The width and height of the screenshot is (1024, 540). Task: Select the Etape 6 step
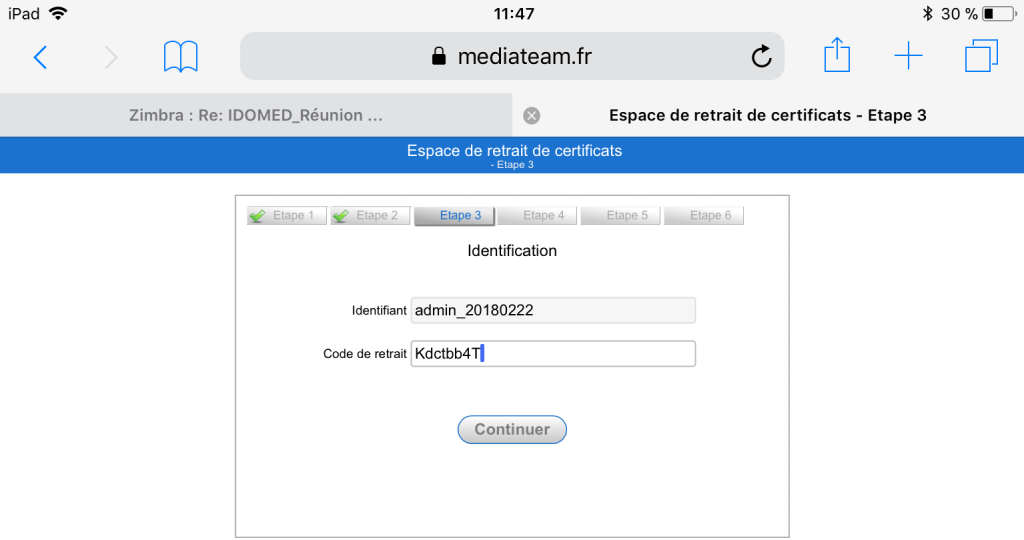[x=704, y=215]
